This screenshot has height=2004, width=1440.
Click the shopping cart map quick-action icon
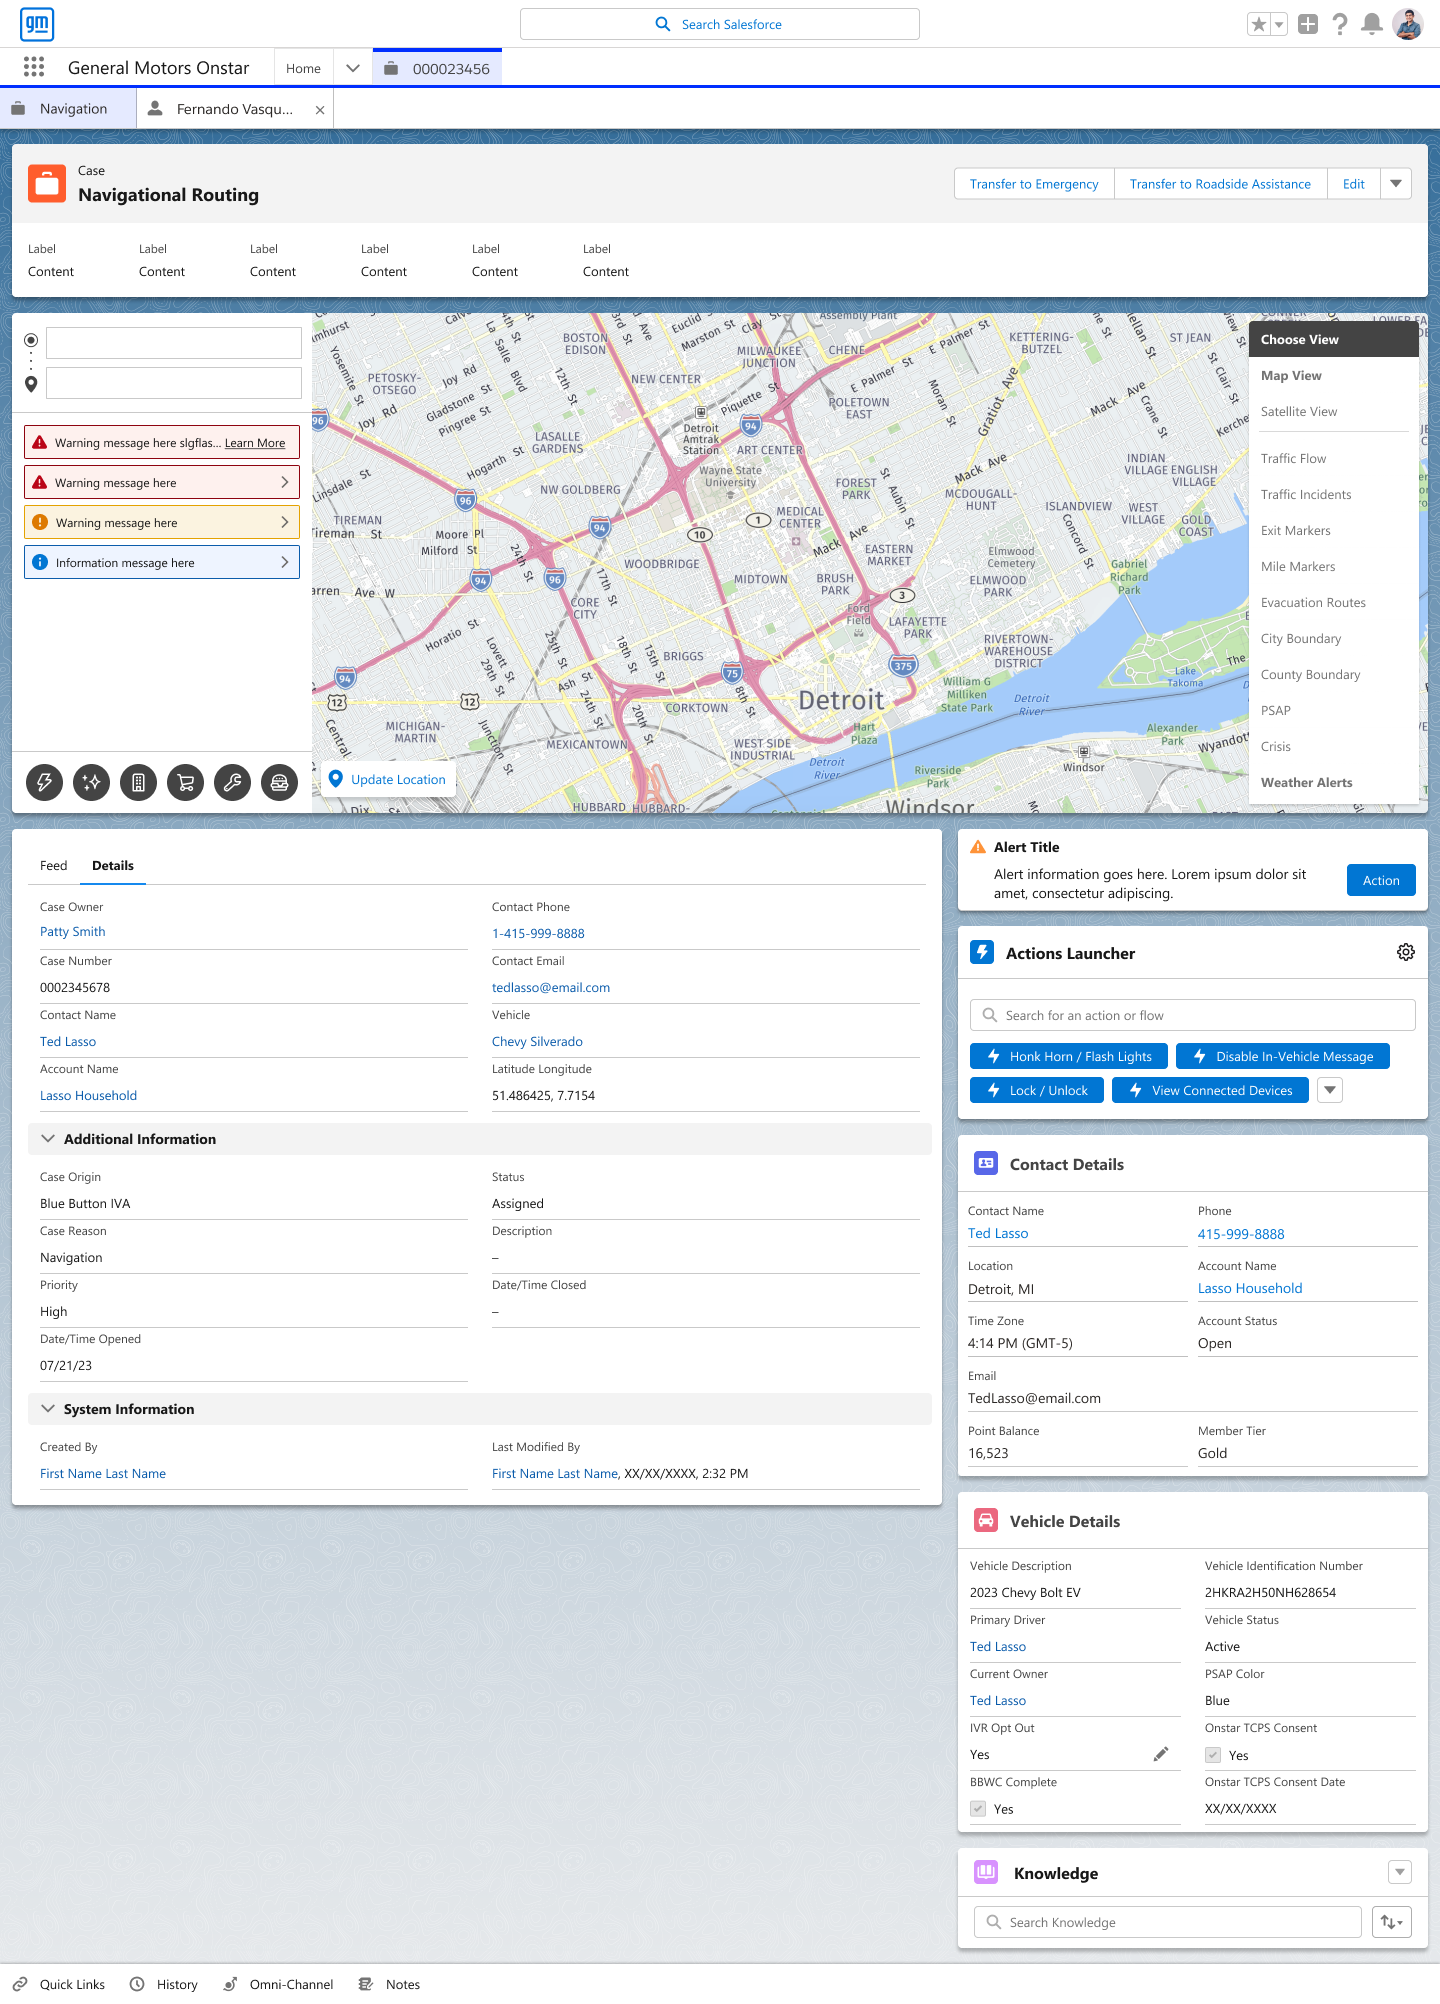[185, 782]
